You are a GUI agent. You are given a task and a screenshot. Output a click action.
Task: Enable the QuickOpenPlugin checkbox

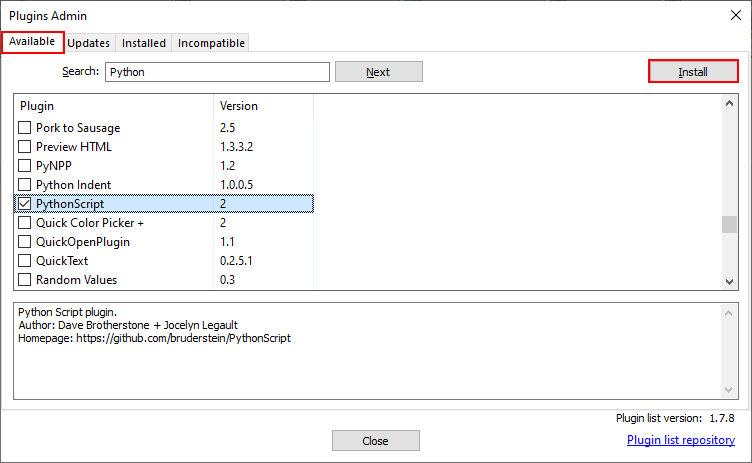[26, 242]
